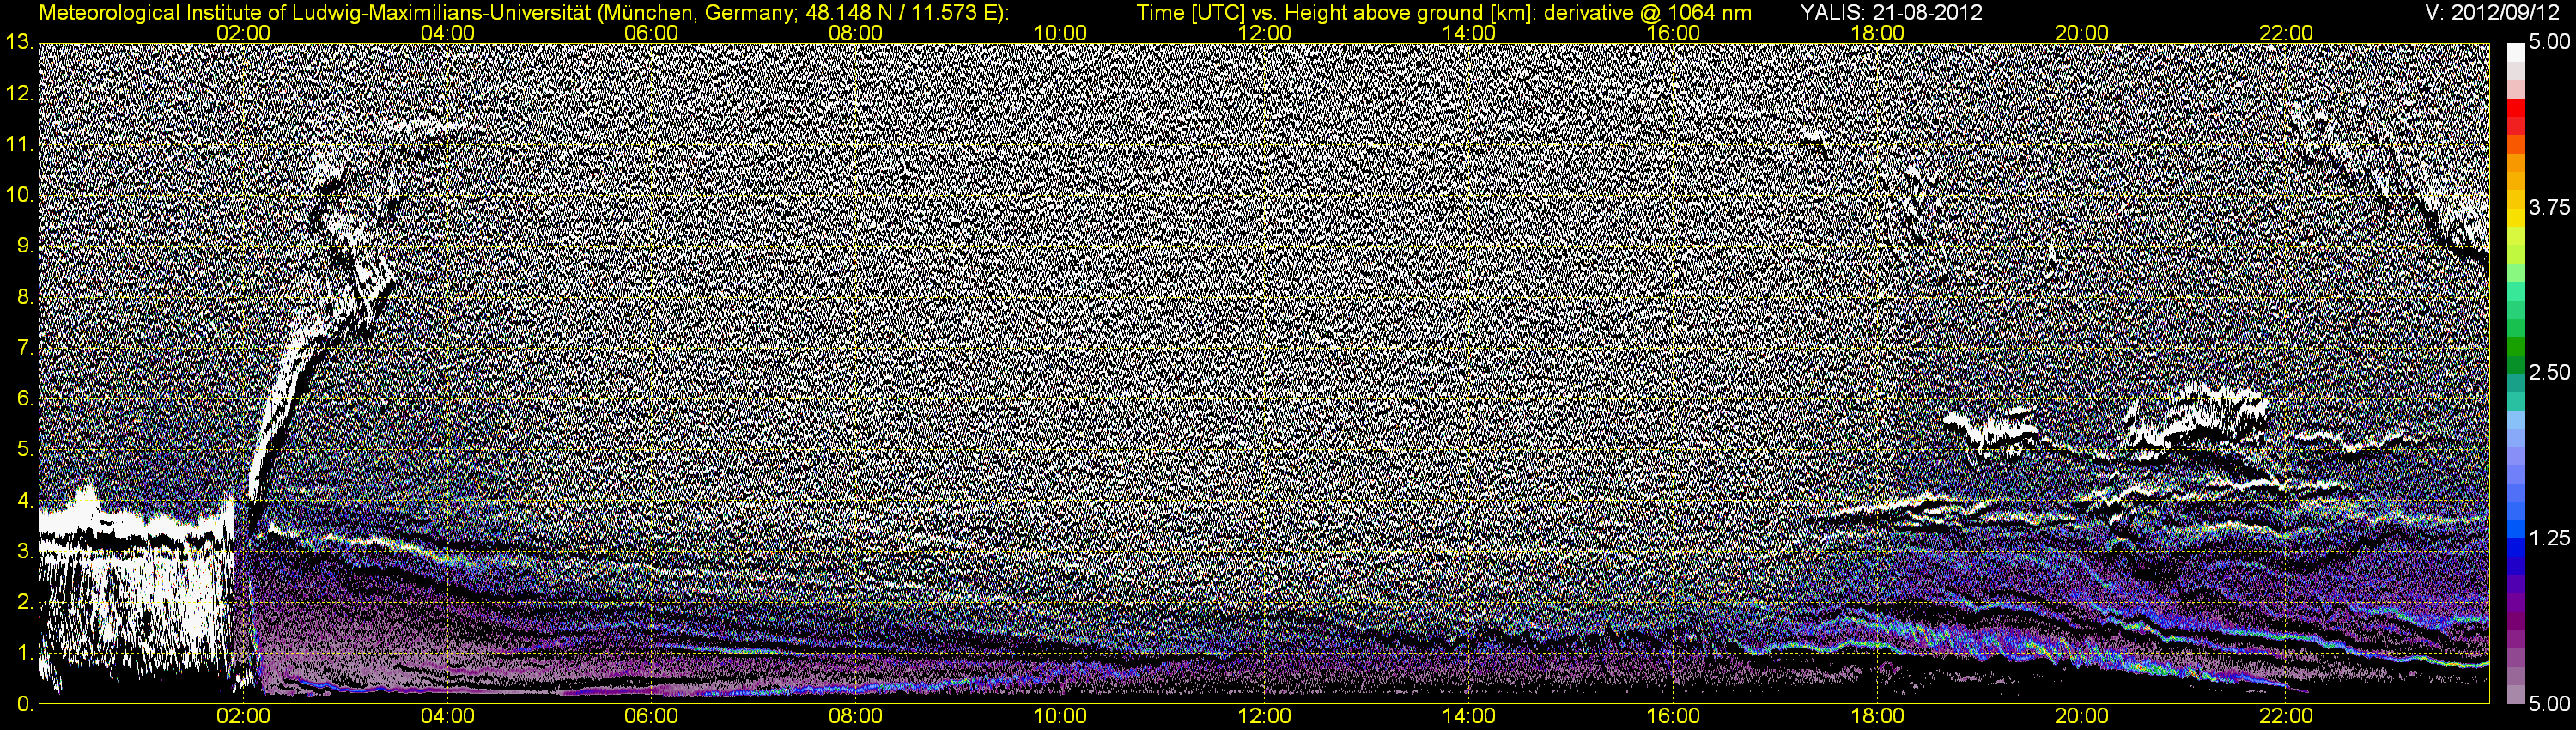This screenshot has height=730, width=2576.
Task: Select the 18:00 label on the bottom time axis
Action: tap(1877, 716)
